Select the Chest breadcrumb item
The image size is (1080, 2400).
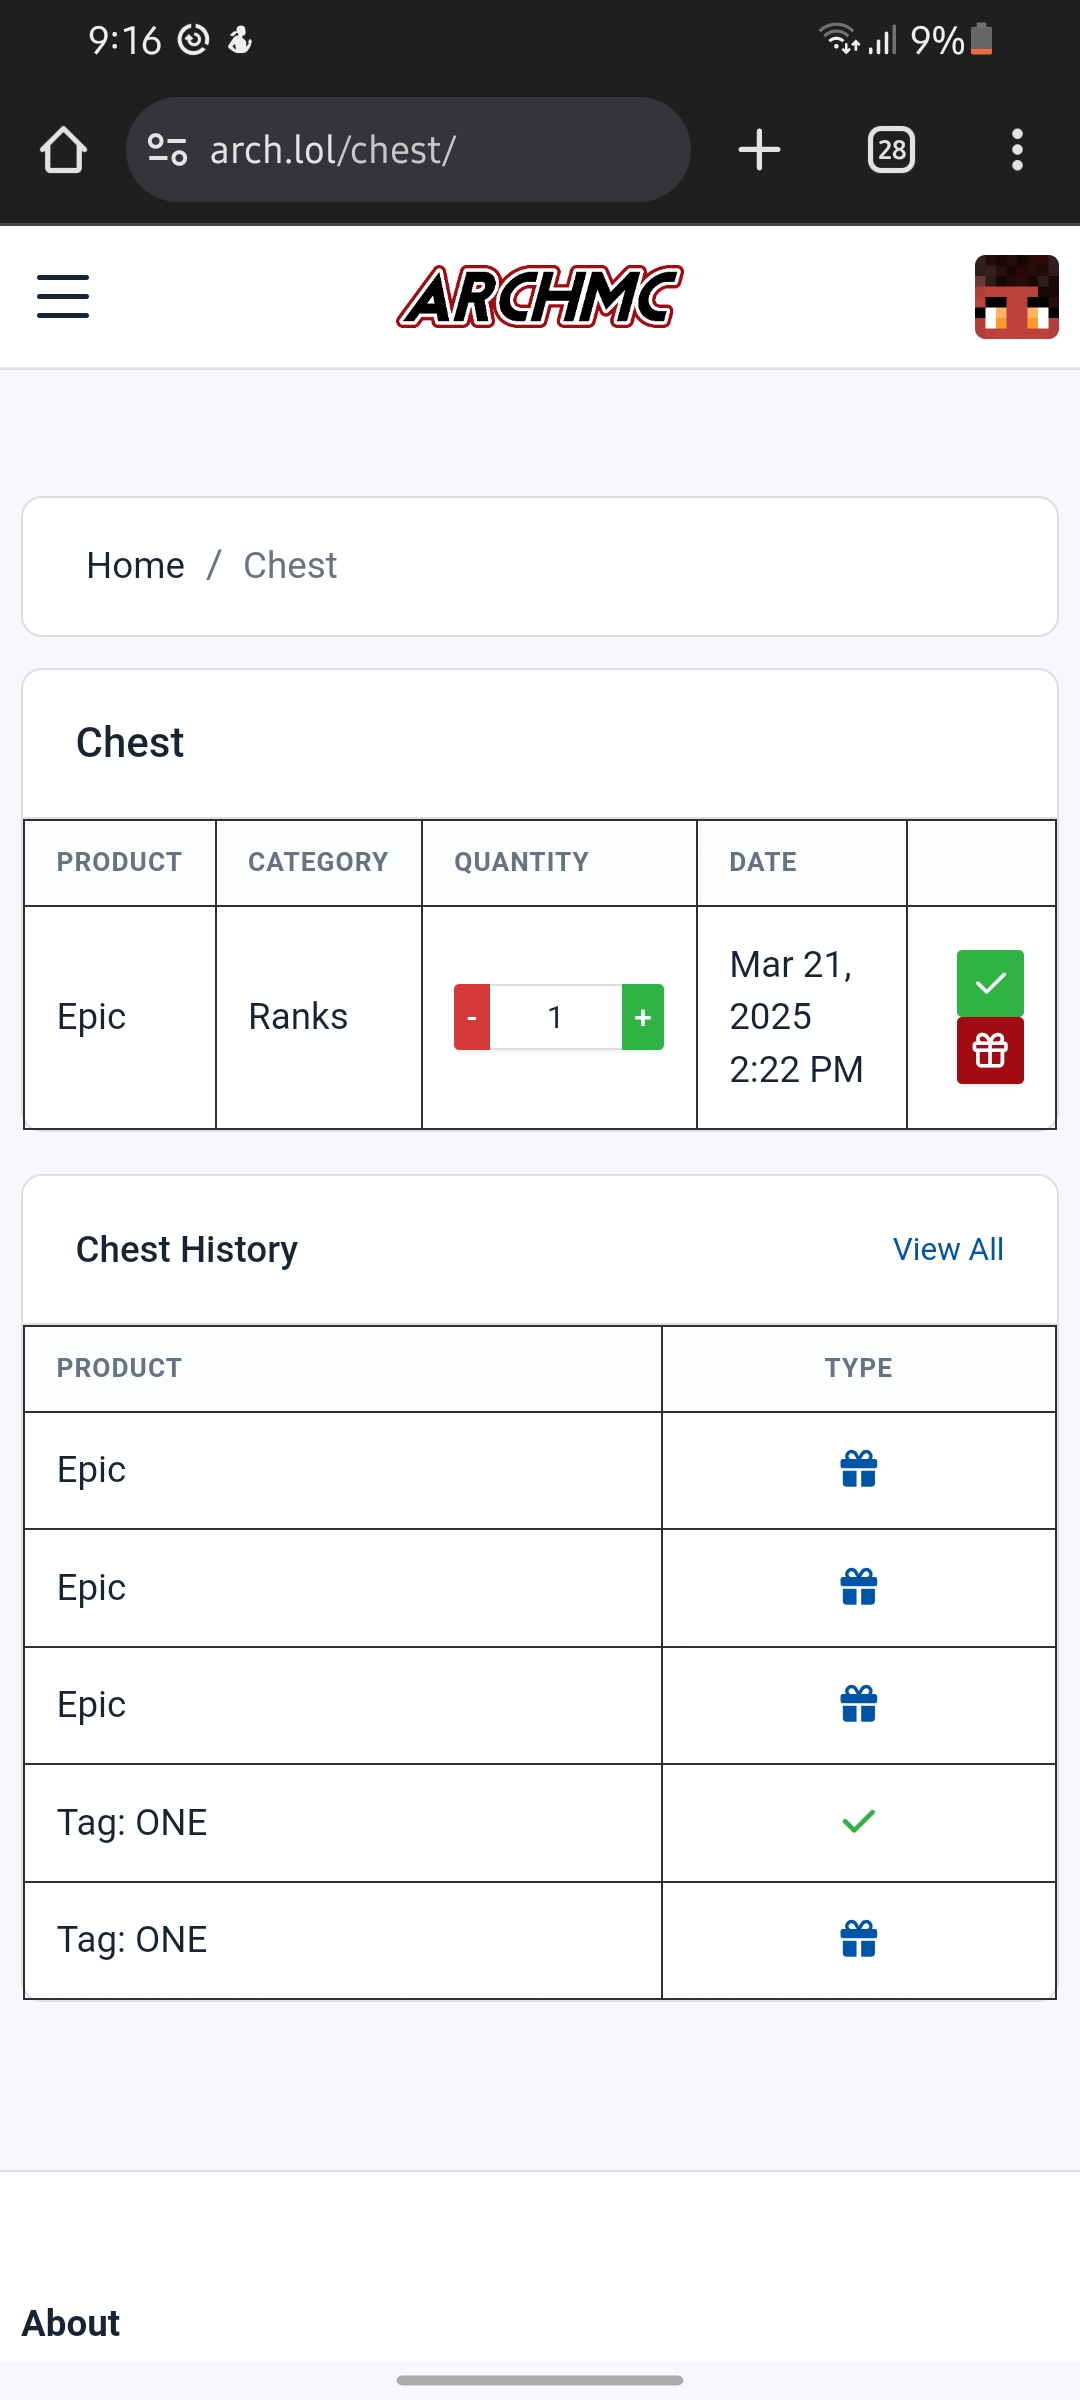[290, 566]
